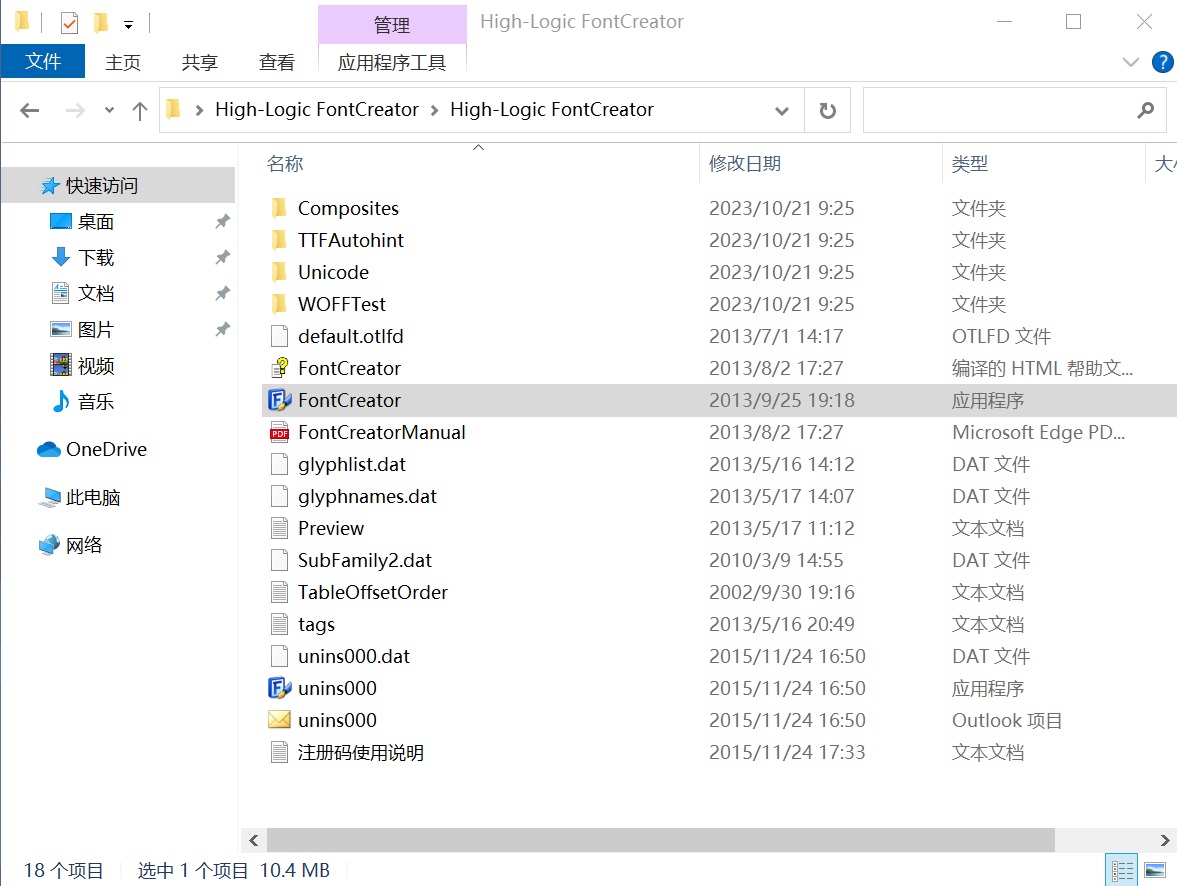The height and width of the screenshot is (886, 1177).
Task: Go up one folder level
Action: 140,111
